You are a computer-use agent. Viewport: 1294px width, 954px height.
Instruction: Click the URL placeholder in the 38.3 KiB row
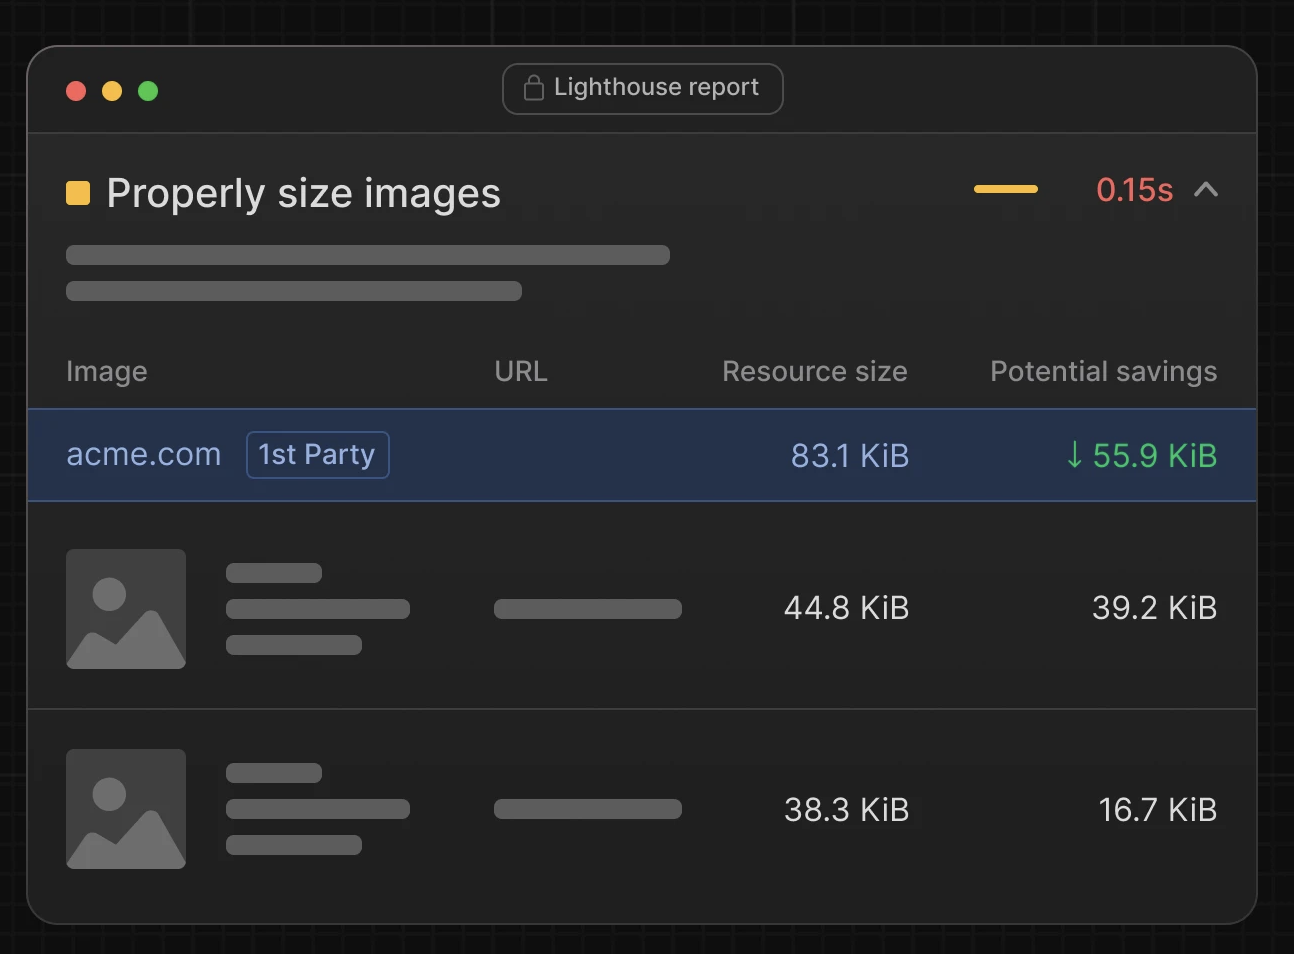click(x=587, y=809)
